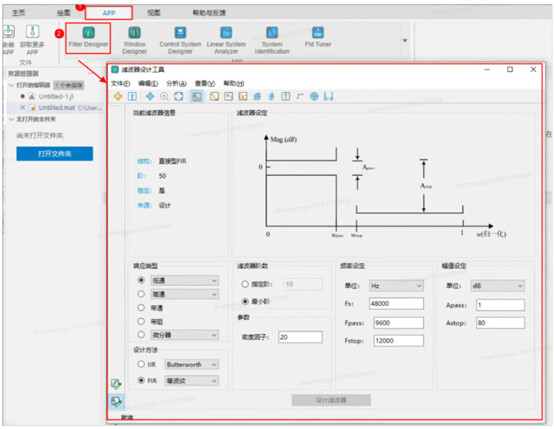Open Control System Designer app
This screenshot has height=429, width=554.
coord(180,40)
